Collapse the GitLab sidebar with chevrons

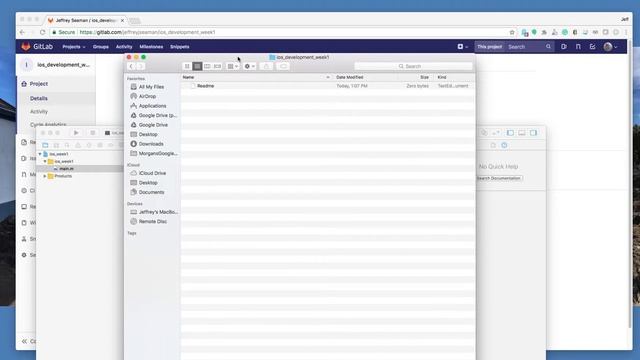coord(24,341)
